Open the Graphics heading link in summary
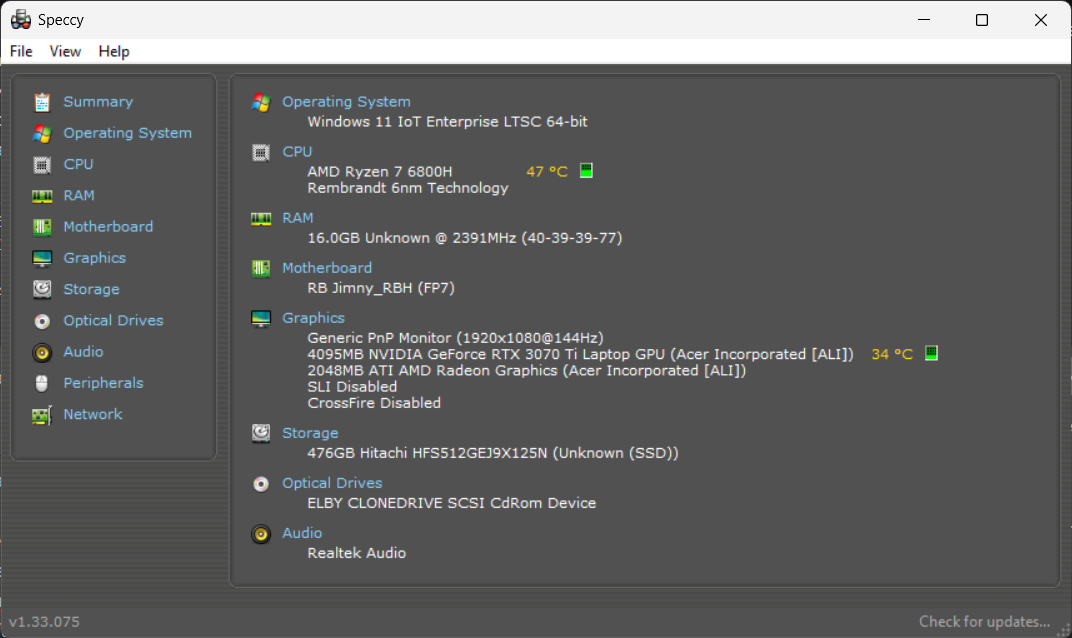1072x638 pixels. pyautogui.click(x=314, y=318)
